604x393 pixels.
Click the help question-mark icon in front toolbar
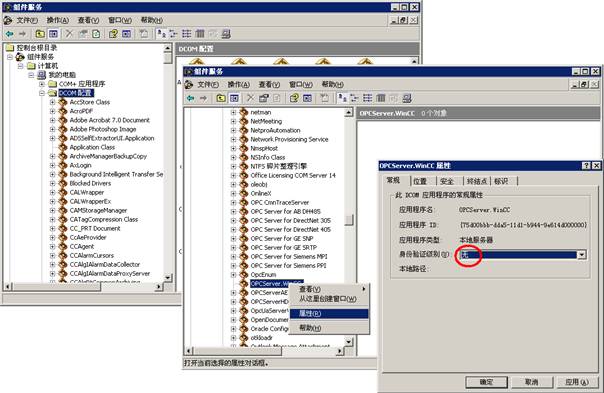point(294,98)
